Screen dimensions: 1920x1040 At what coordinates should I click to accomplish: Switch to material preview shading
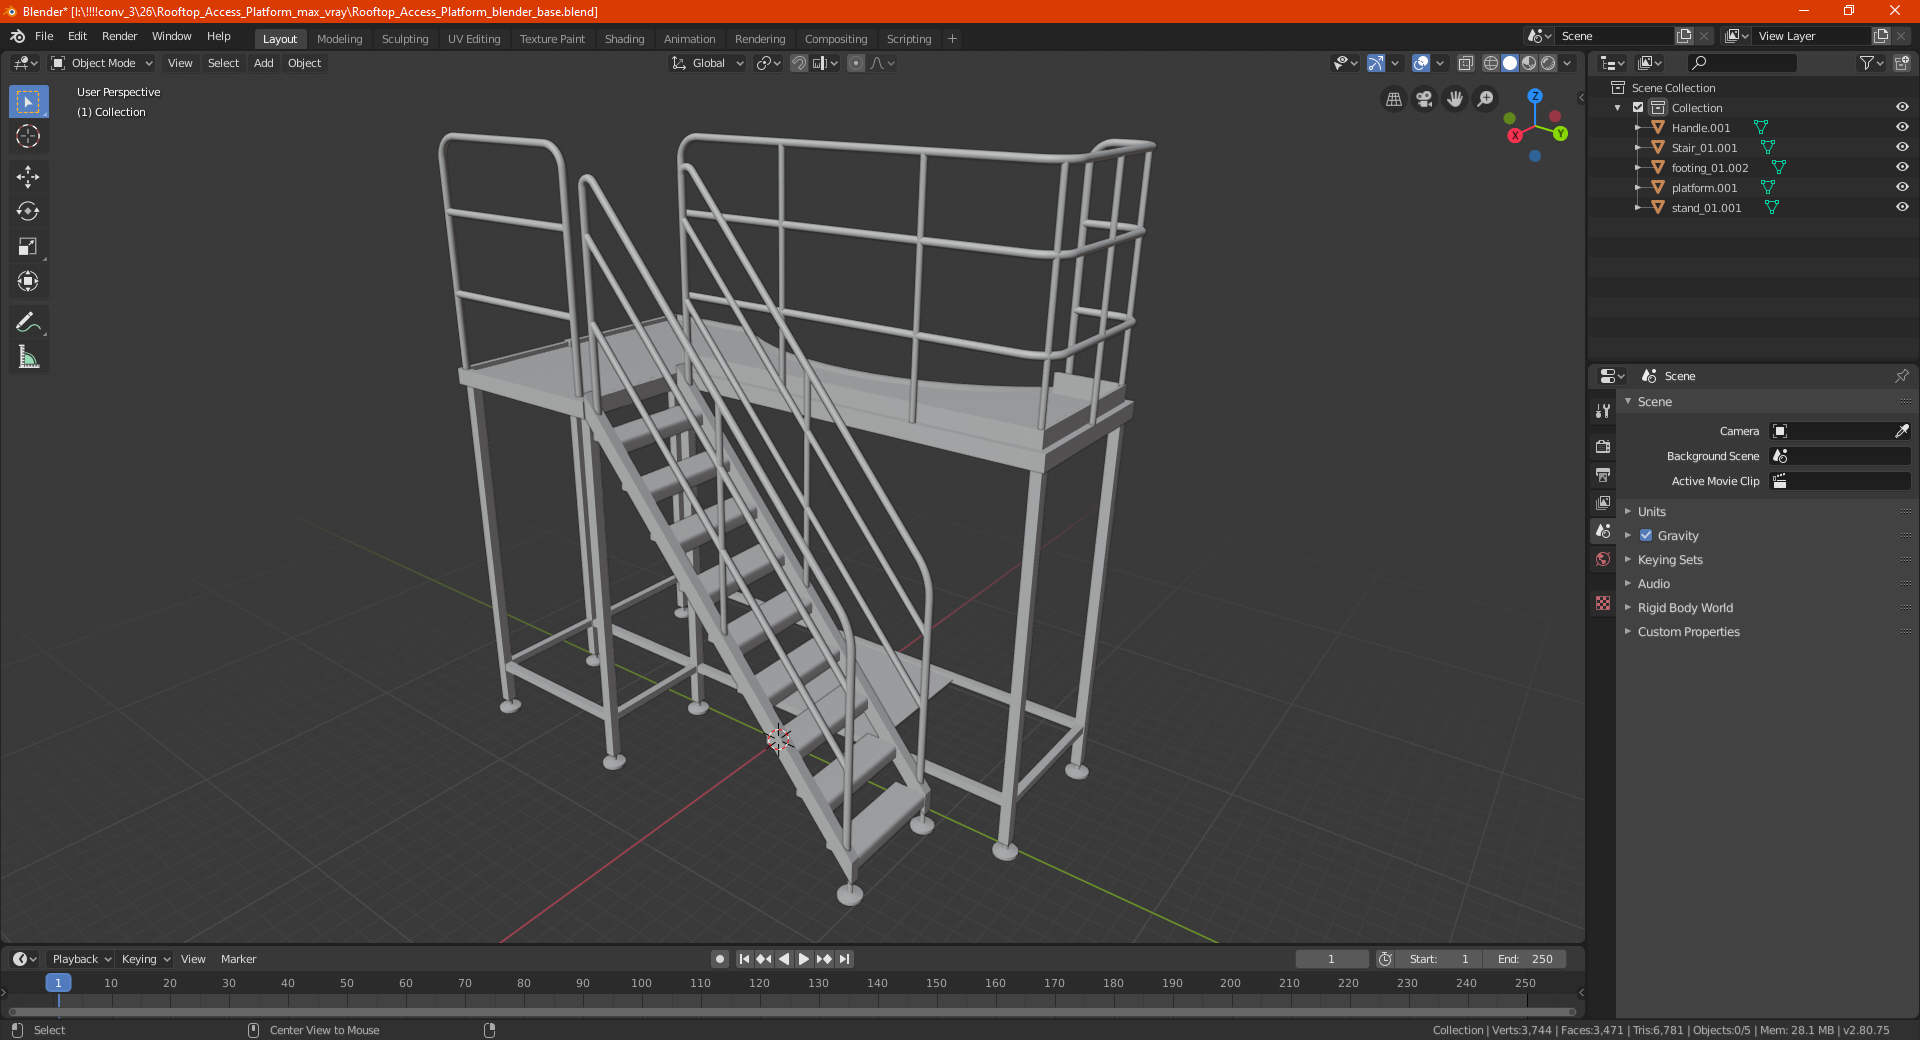point(1529,63)
